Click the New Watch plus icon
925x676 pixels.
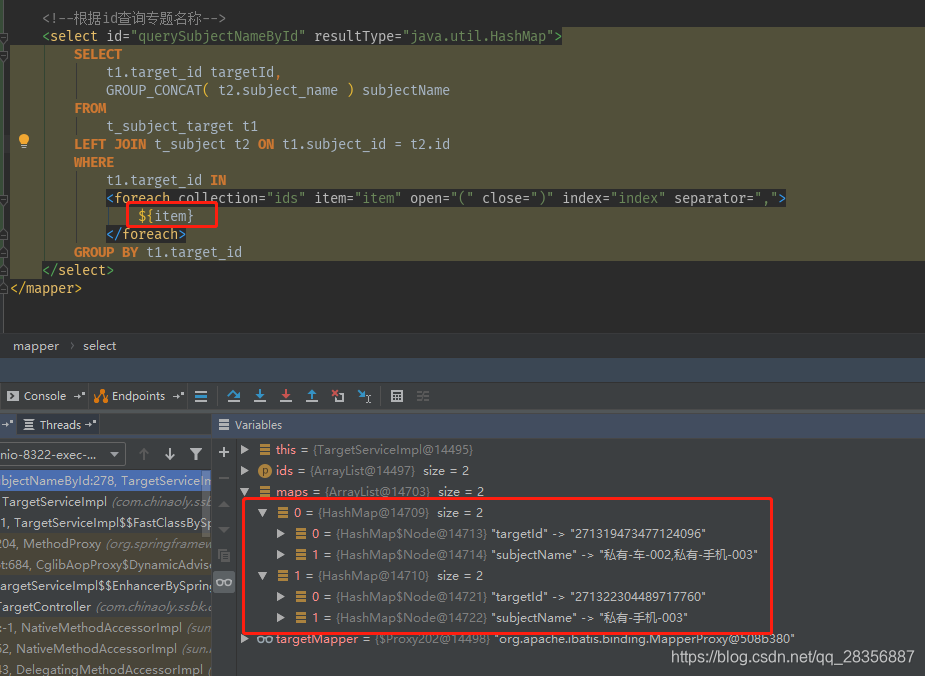click(224, 452)
